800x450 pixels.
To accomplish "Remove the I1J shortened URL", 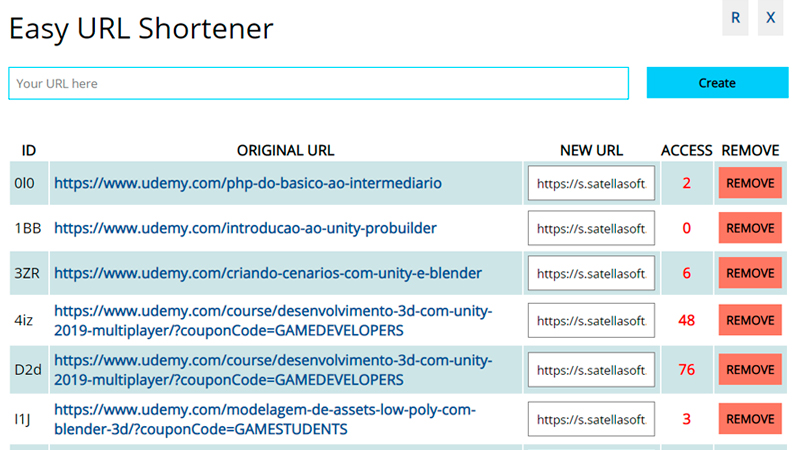I will click(750, 419).
